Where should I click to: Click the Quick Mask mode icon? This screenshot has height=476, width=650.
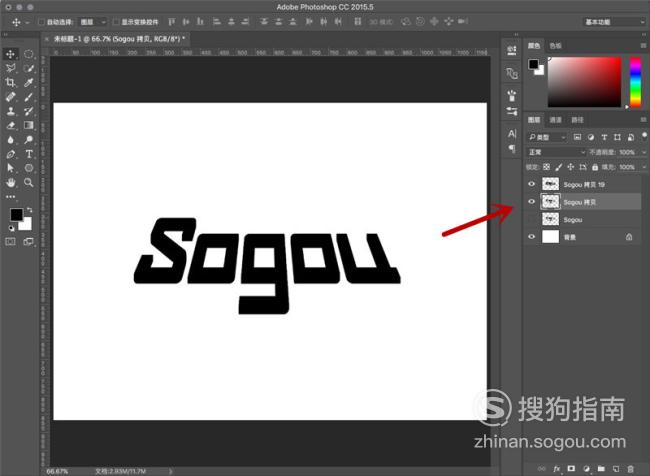(x=10, y=241)
